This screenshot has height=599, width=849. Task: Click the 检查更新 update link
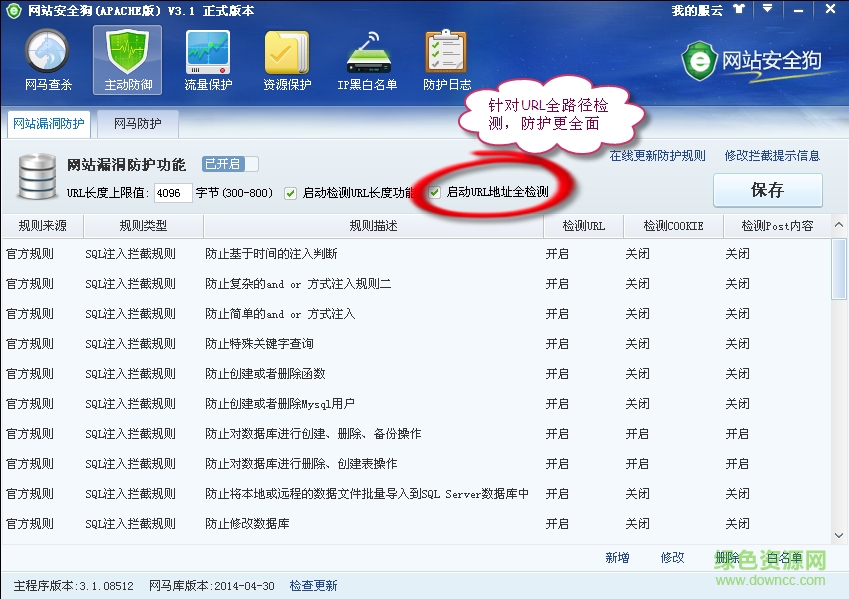point(312,585)
